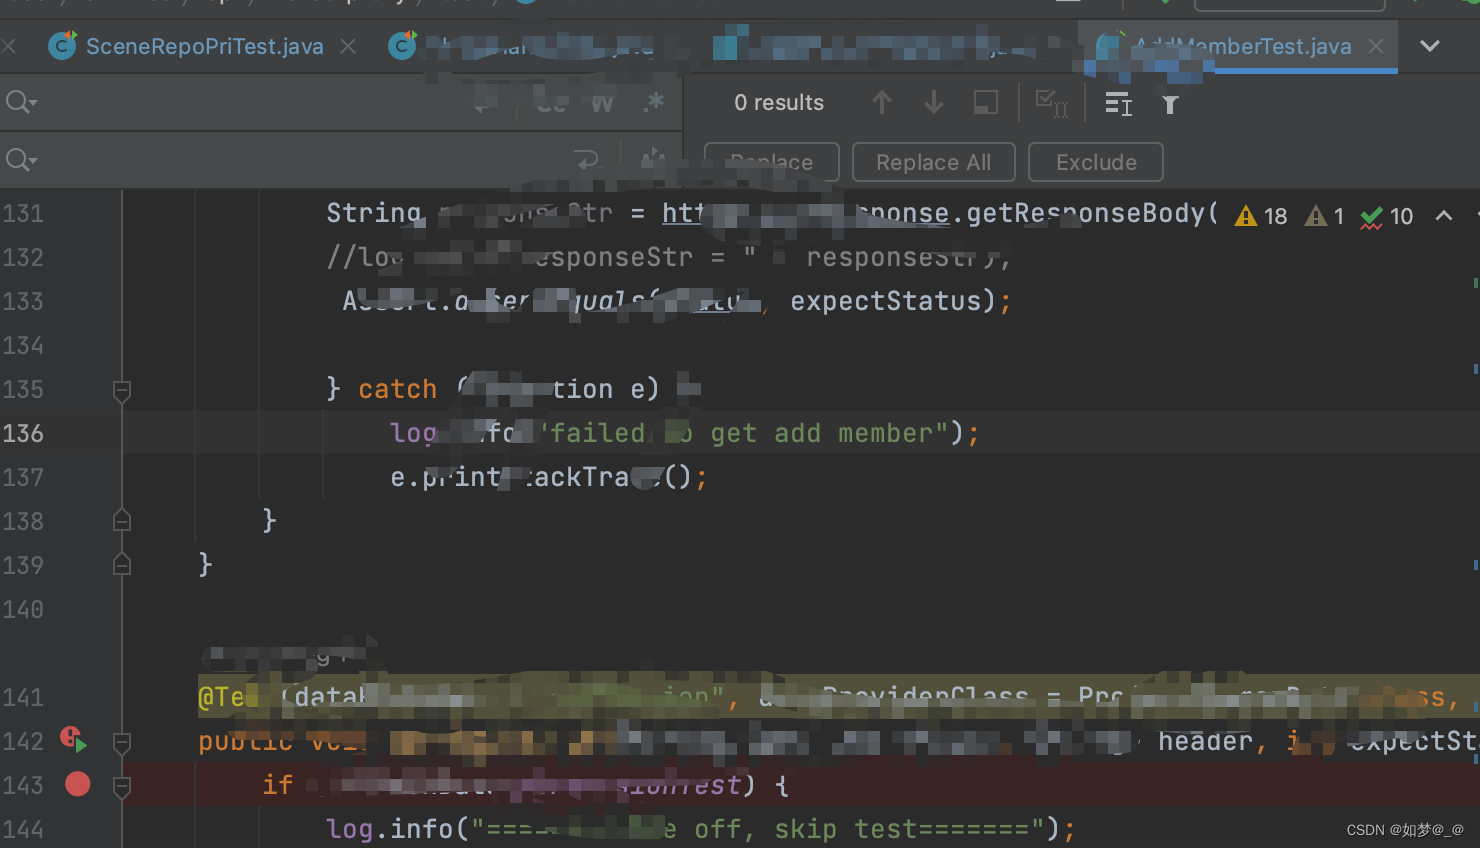Switch to SceneRepoPriTest.java tab
Screen dimensions: 1480x848
pos(204,46)
